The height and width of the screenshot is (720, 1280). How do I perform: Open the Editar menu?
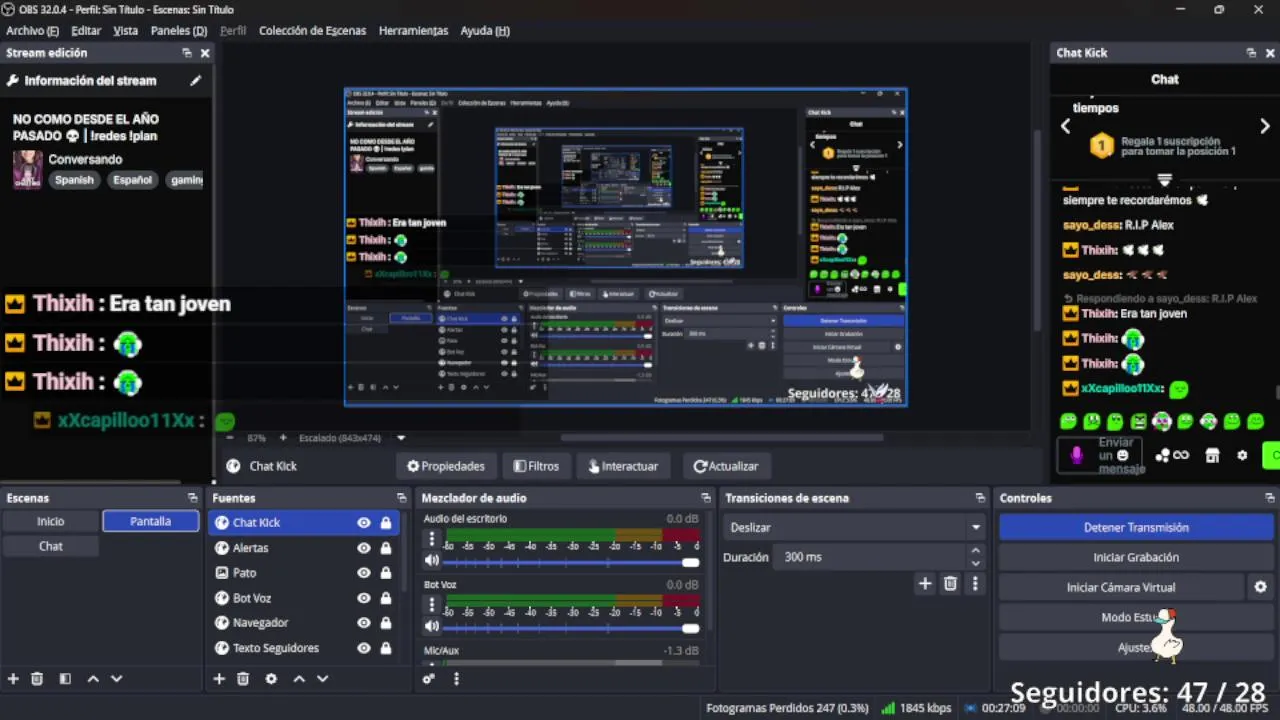86,31
